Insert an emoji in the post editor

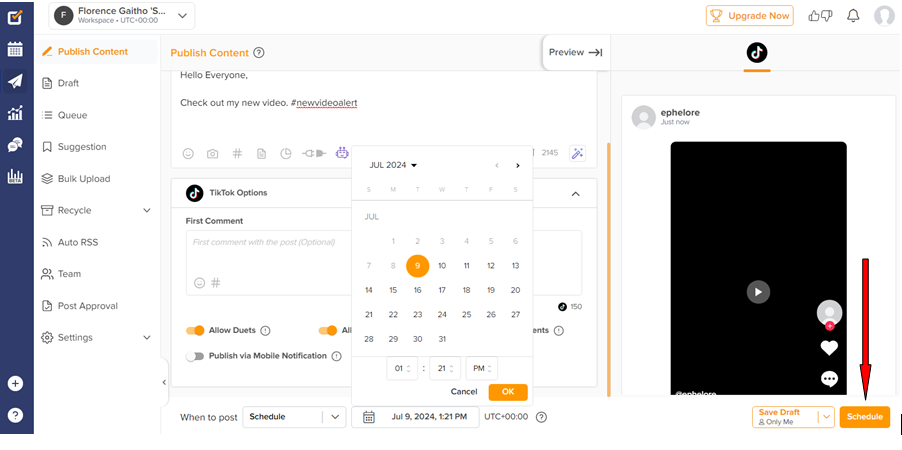188,153
